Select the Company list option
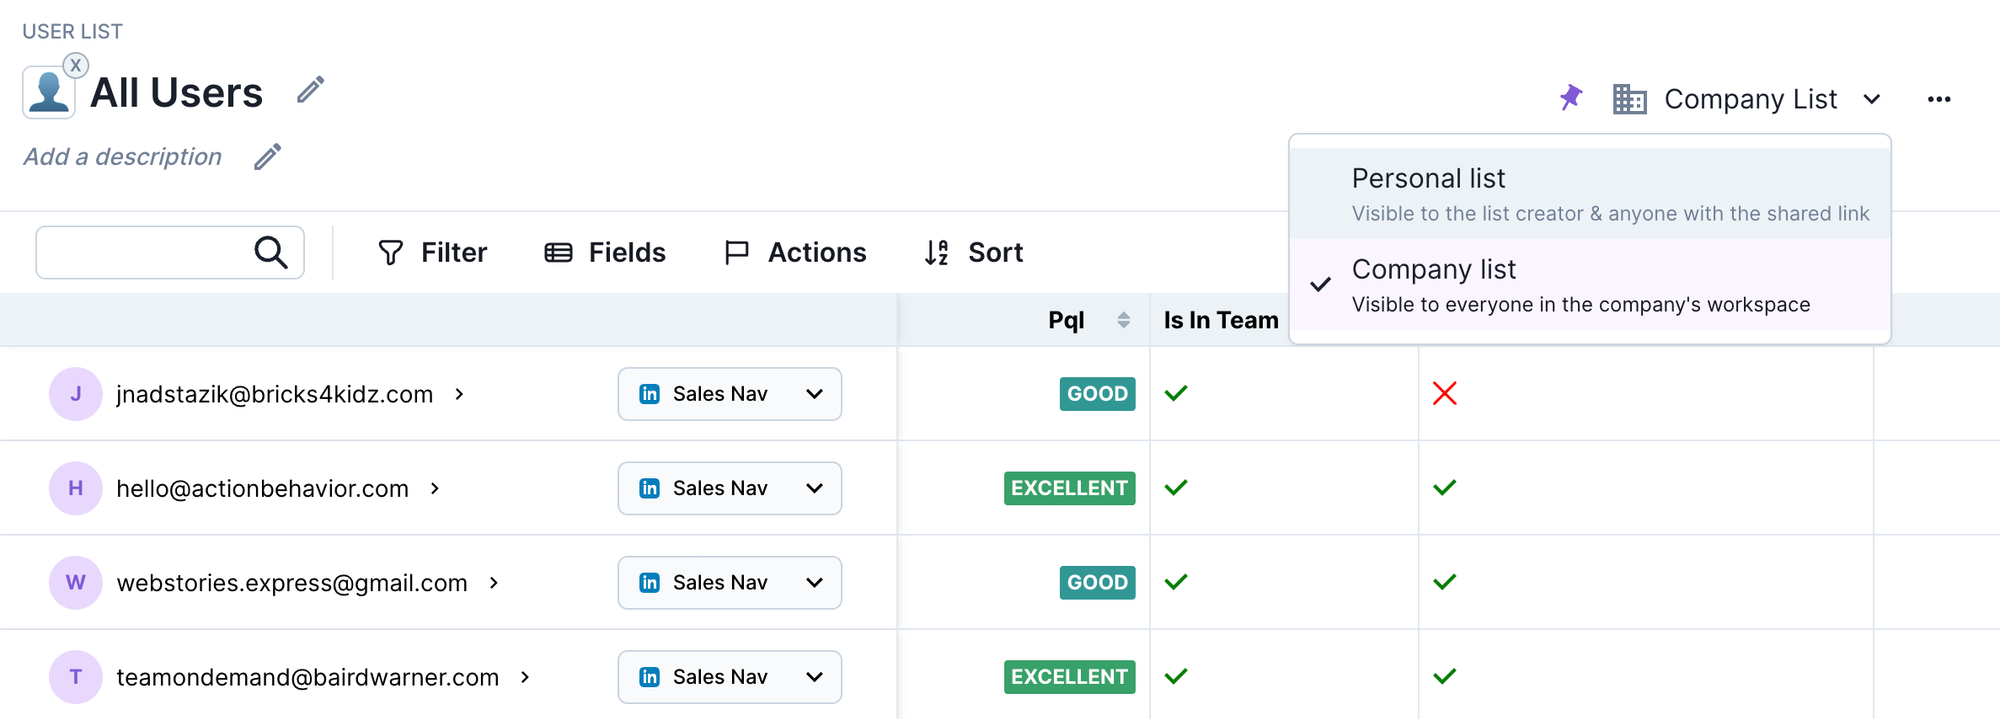2000x719 pixels. click(x=1589, y=285)
